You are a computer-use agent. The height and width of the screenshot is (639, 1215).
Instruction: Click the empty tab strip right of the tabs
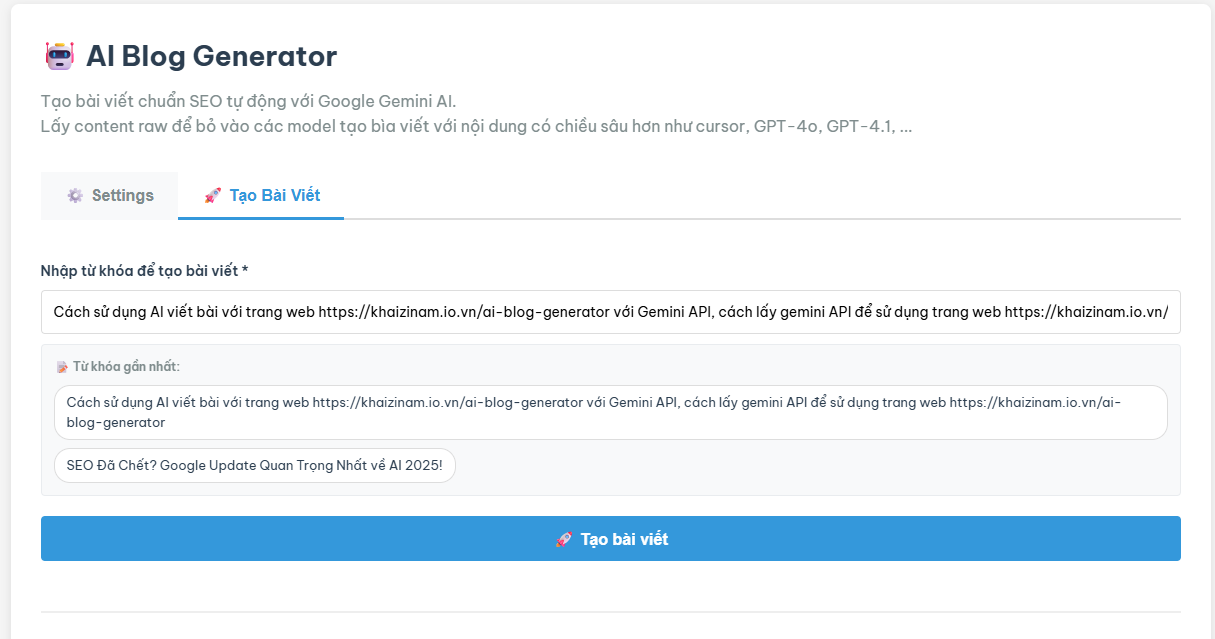(760, 196)
